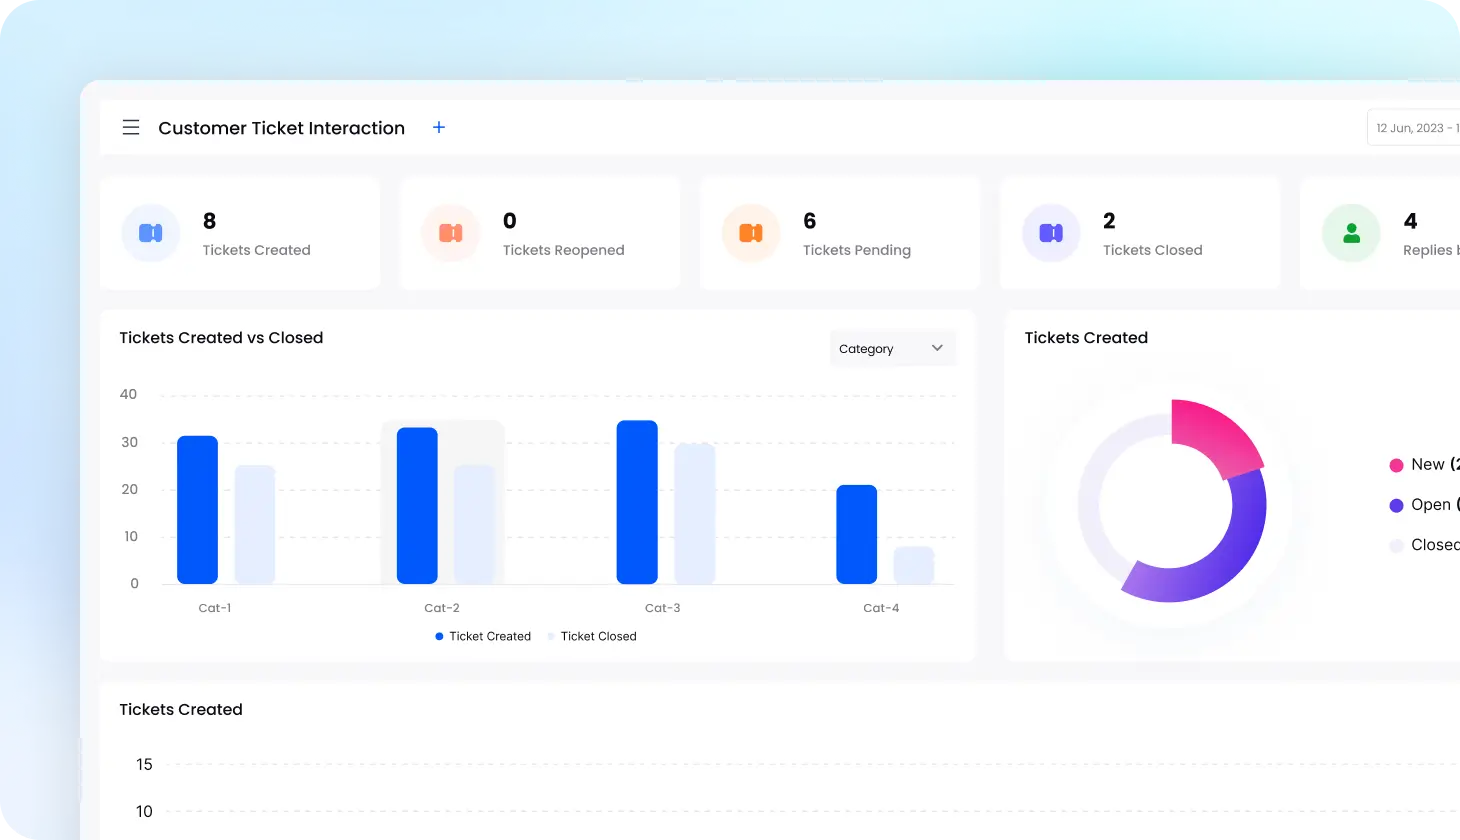The width and height of the screenshot is (1460, 840).
Task: Click the number 6 on Tickets Pending card
Action: 810,221
